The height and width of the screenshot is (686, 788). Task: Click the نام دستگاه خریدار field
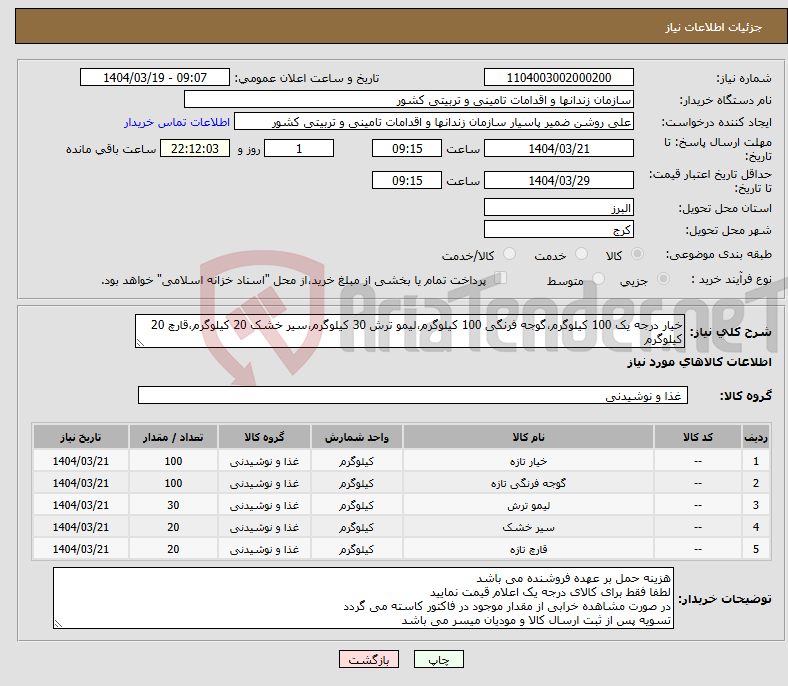(x=409, y=100)
